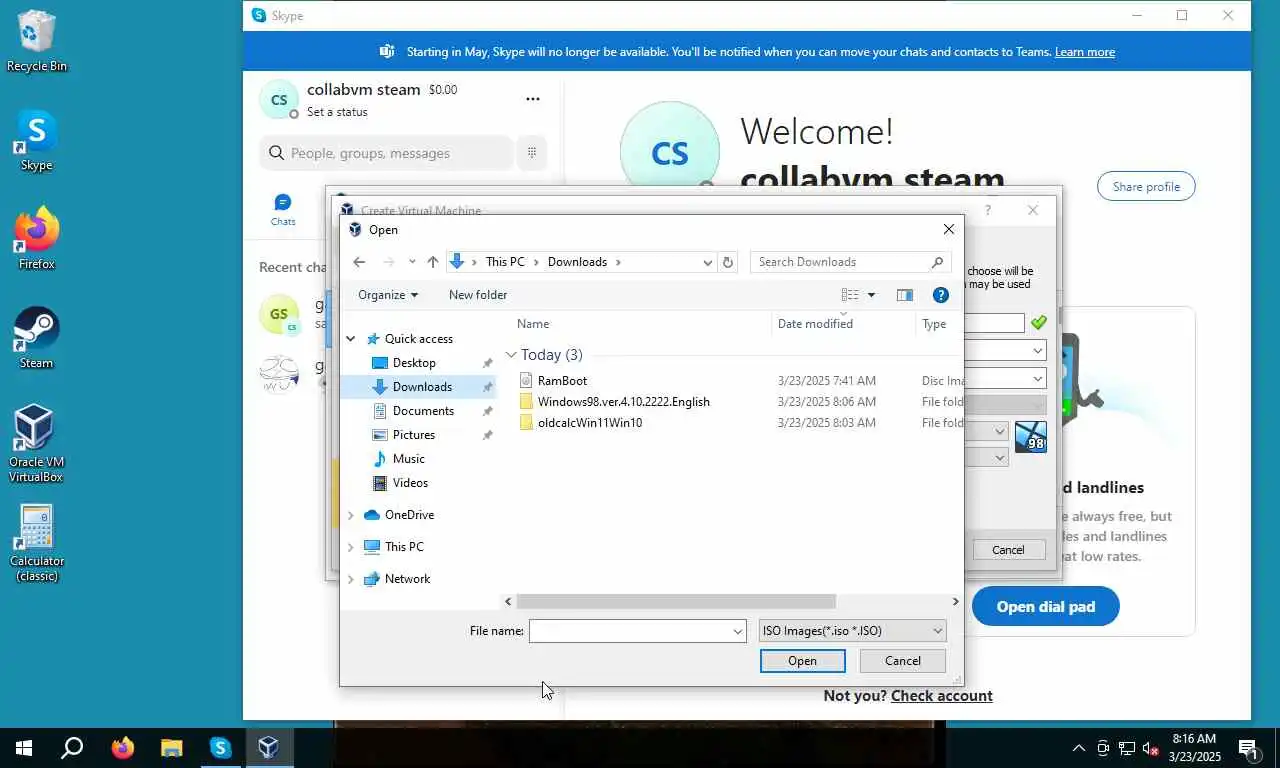The image size is (1280, 768).
Task: Open Firefox from the taskbar
Action: [123, 747]
